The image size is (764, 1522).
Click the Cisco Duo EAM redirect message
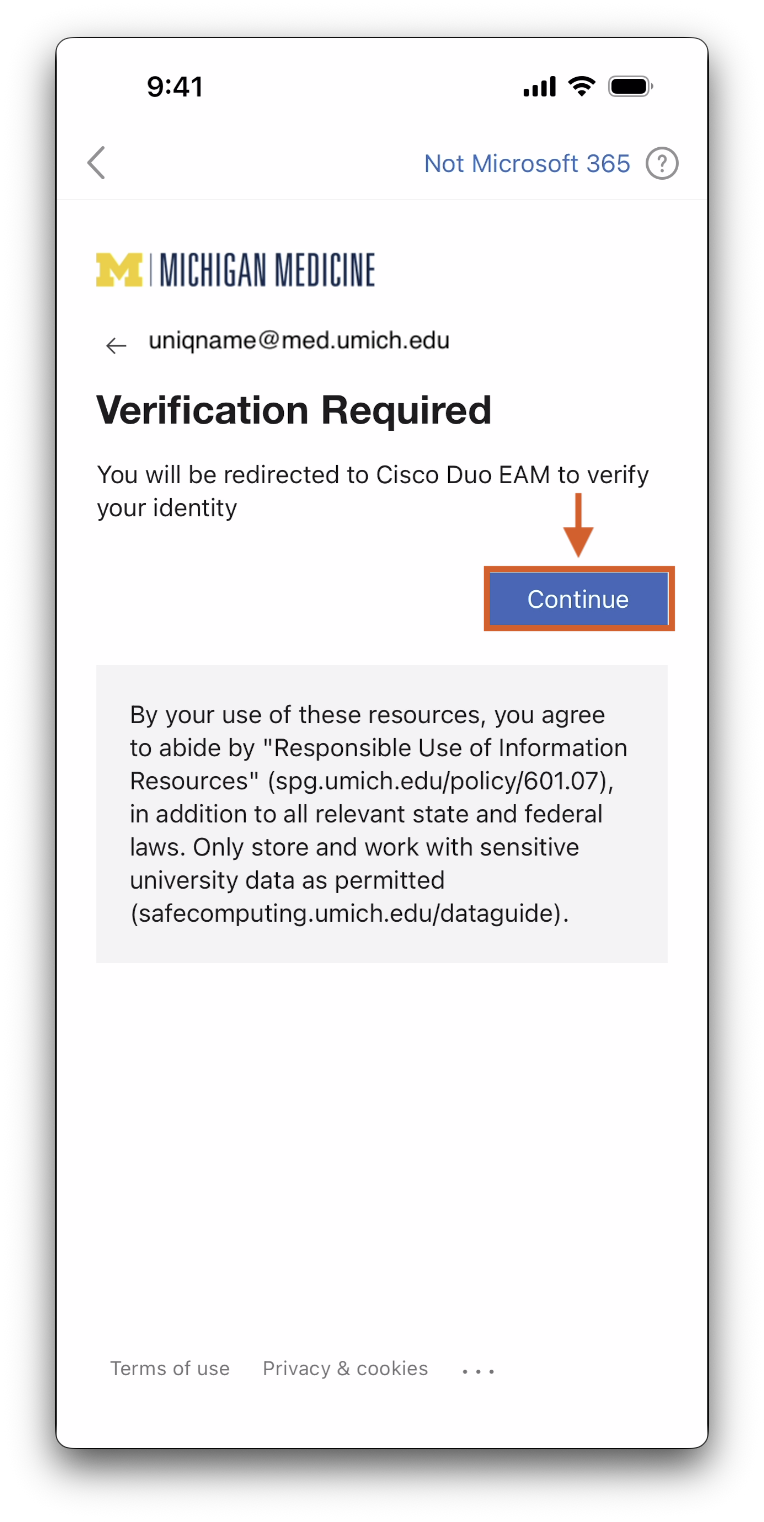(372, 490)
